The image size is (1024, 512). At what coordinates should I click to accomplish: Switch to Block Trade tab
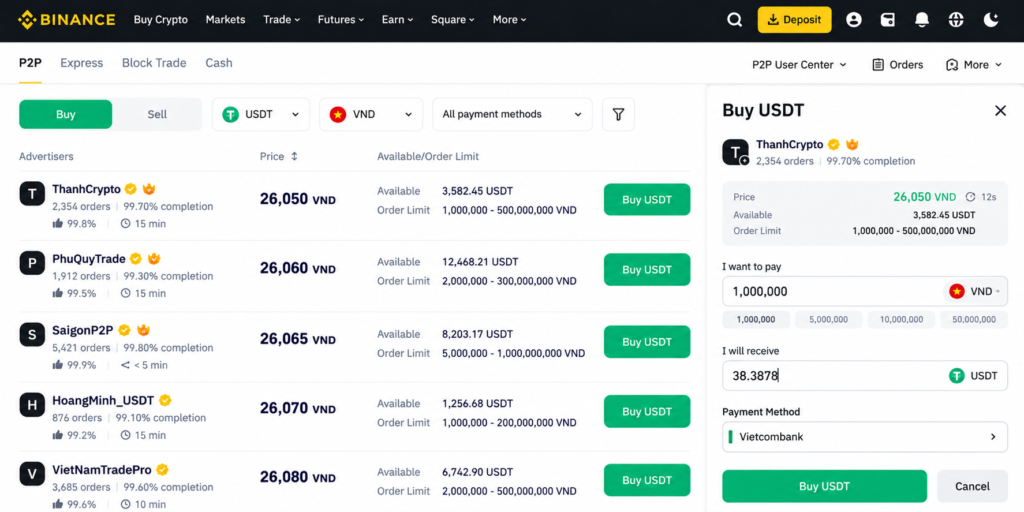(154, 63)
